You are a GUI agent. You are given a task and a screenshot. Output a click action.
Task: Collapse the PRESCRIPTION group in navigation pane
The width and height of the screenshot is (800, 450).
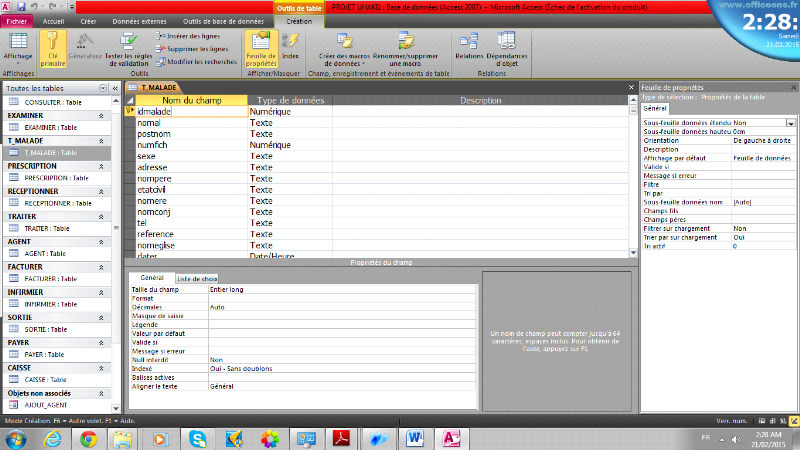click(x=101, y=166)
